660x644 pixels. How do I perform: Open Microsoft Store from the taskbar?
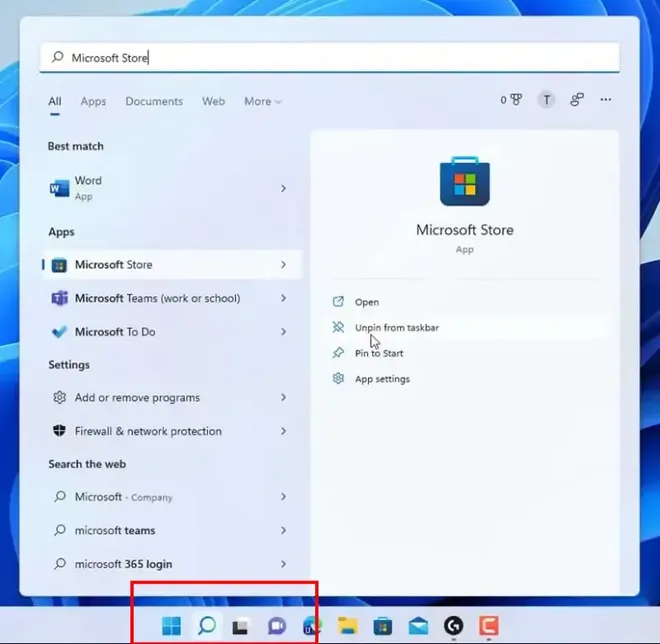click(x=383, y=626)
